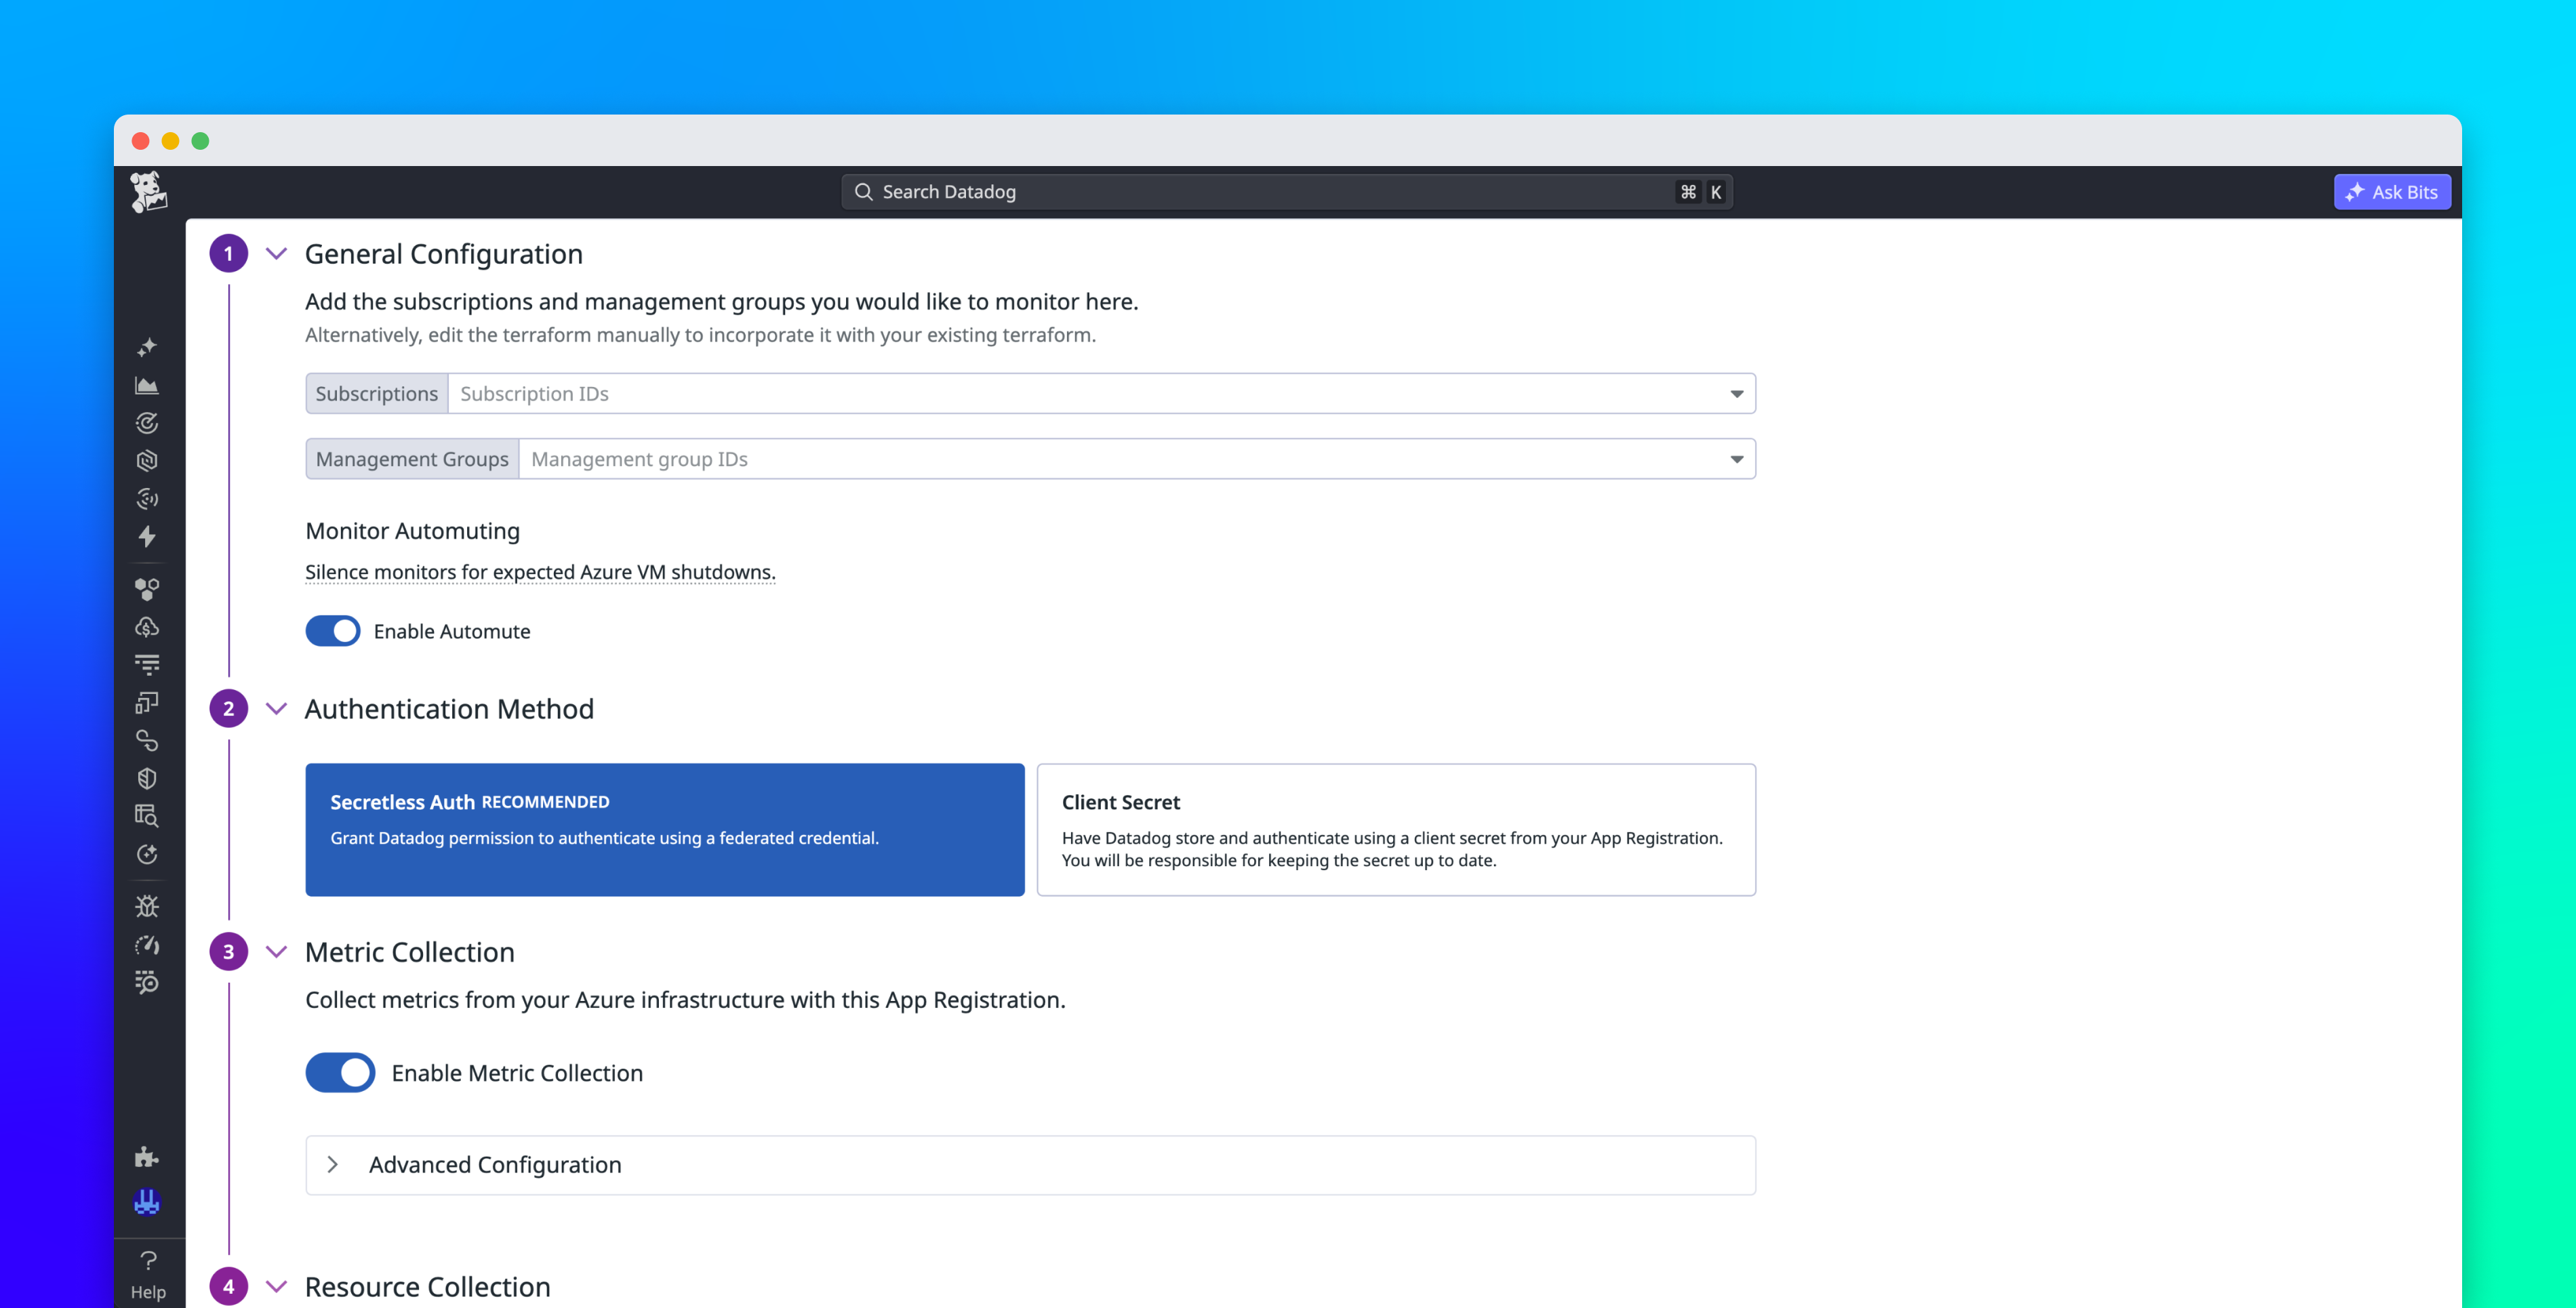Viewport: 2576px width, 1308px height.
Task: Open the table-magnifier sidebar icon
Action: tap(147, 816)
